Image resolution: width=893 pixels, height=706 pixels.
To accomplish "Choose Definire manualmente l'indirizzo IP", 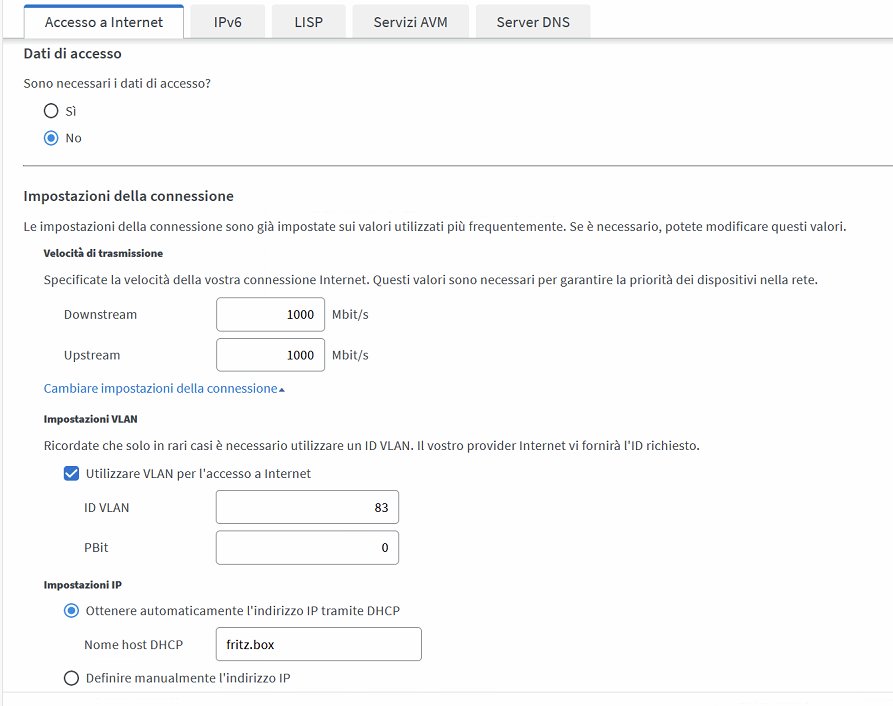I will click(71, 678).
